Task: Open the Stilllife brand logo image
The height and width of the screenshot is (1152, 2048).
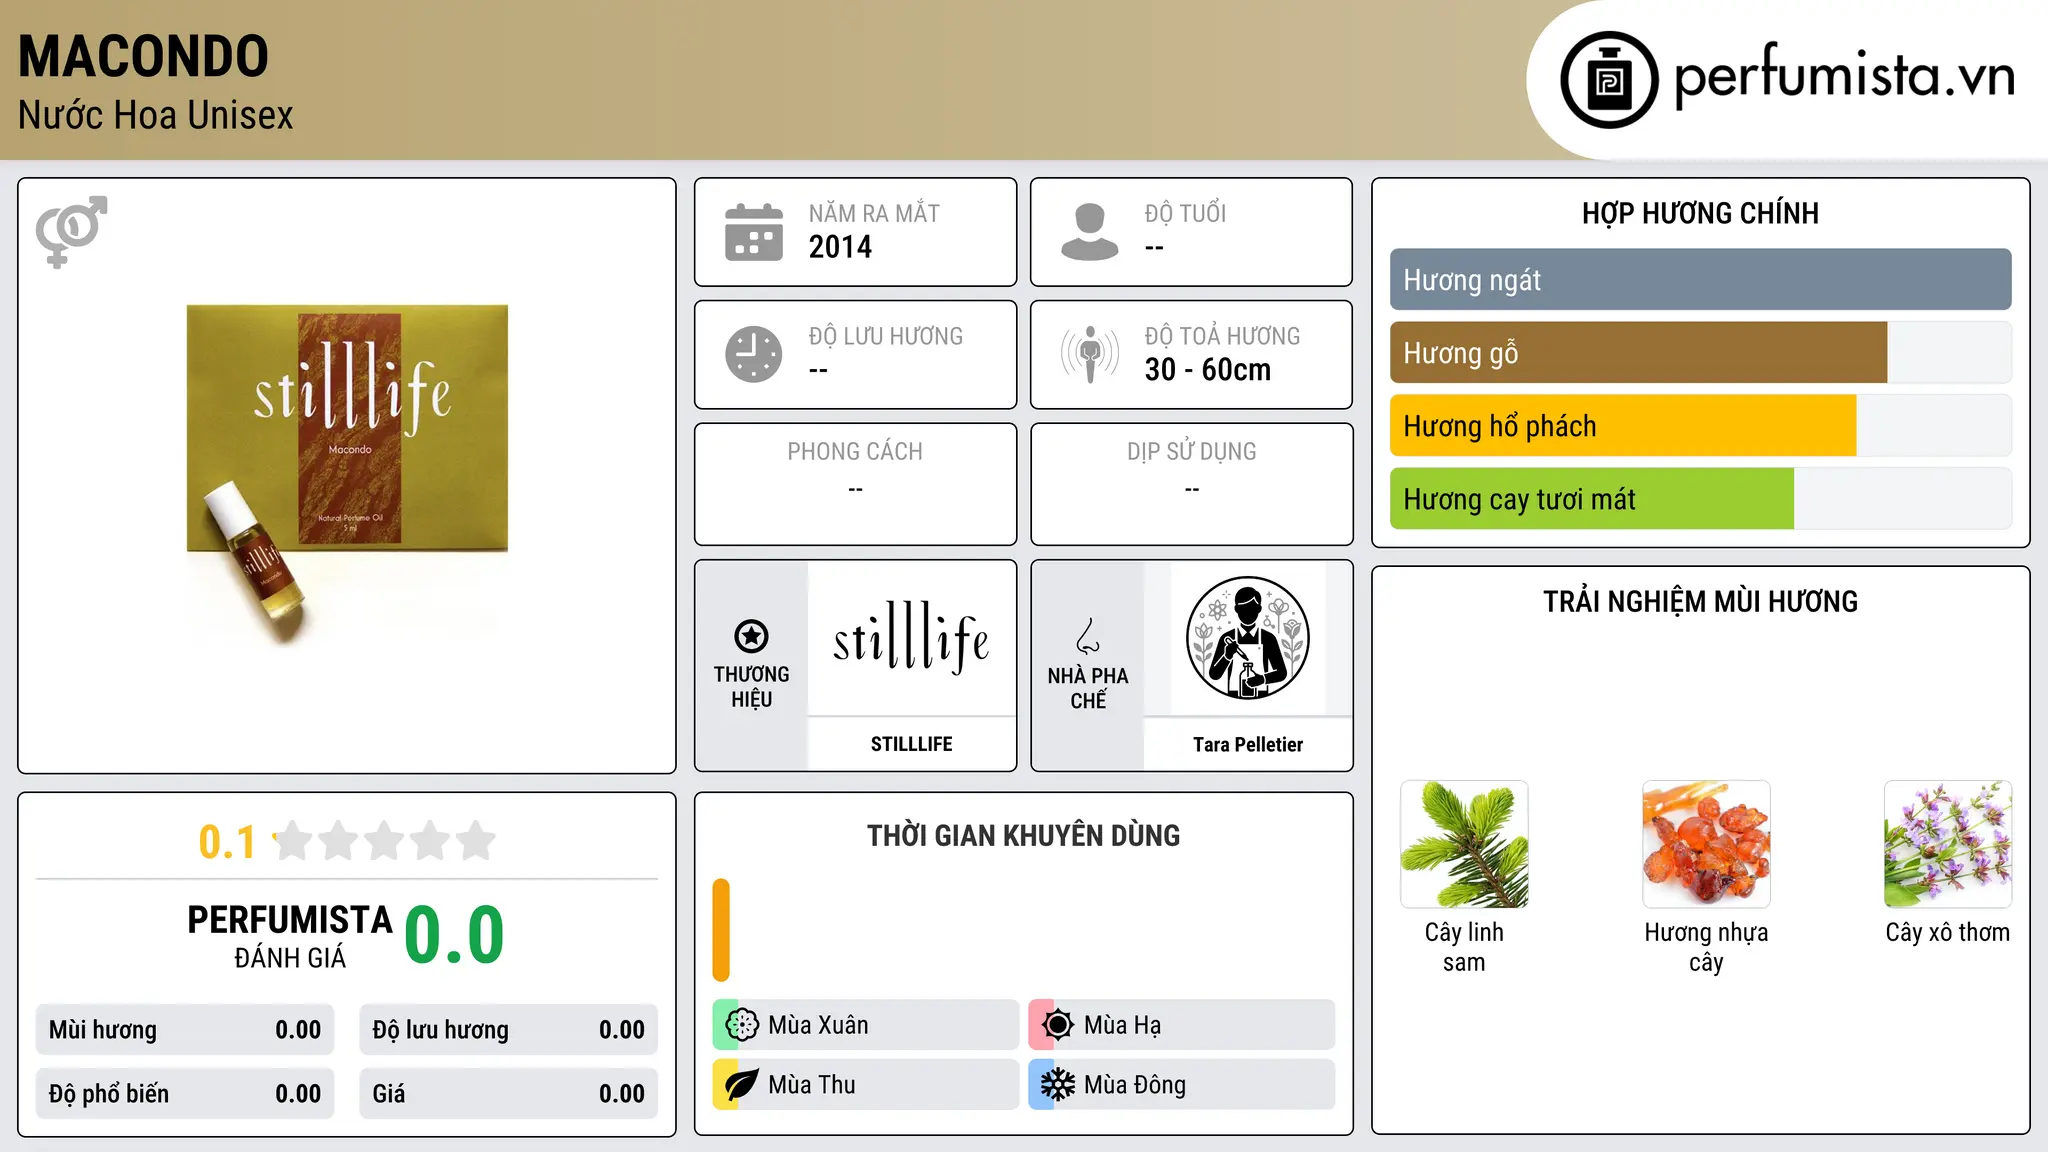Action: pyautogui.click(x=911, y=638)
